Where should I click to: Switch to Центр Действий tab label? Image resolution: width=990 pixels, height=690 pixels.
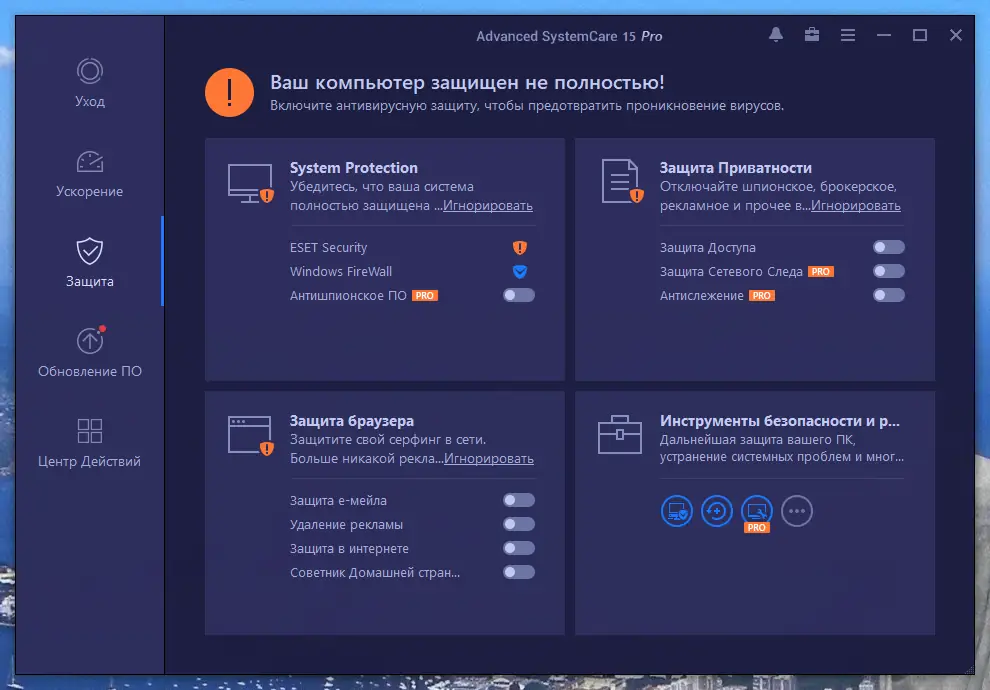[x=90, y=461]
